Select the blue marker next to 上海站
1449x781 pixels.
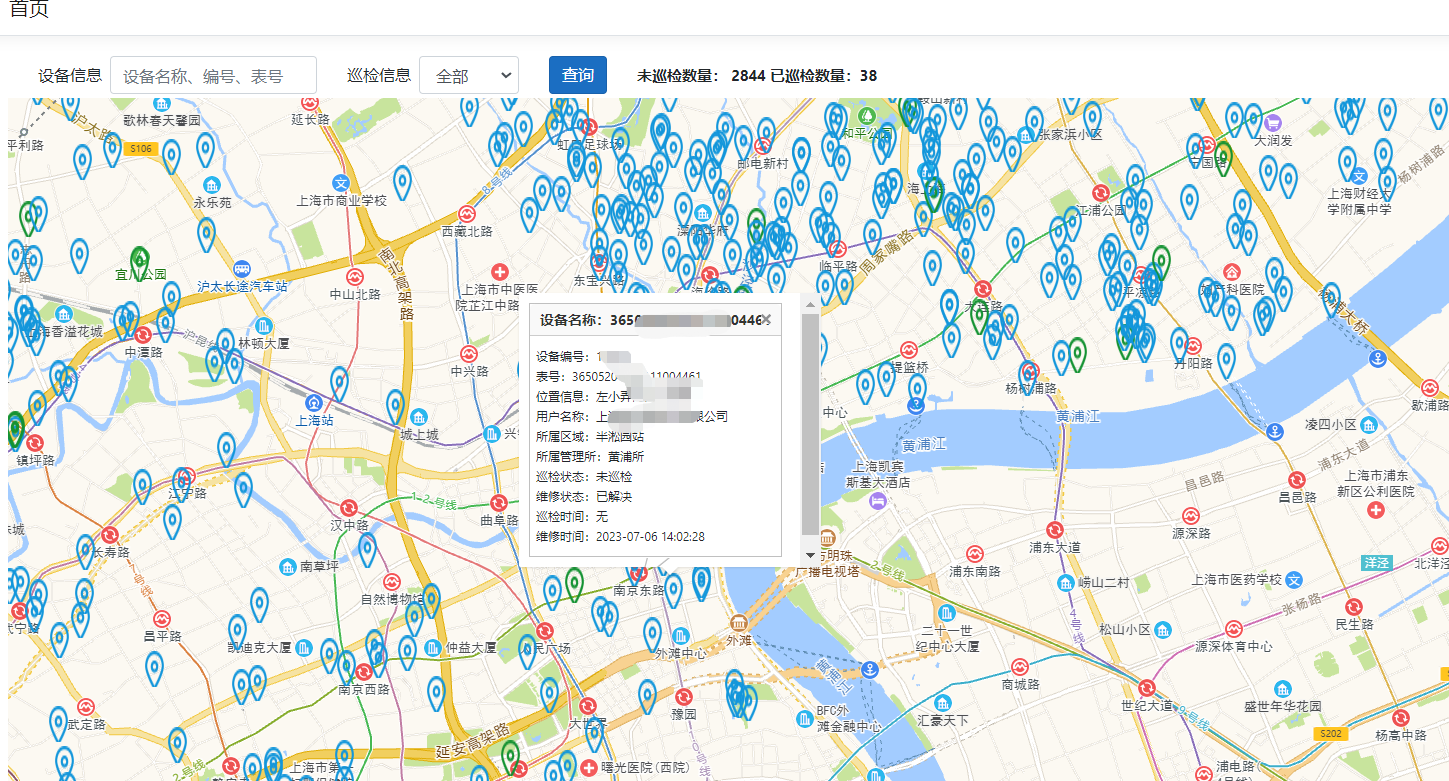(x=339, y=383)
